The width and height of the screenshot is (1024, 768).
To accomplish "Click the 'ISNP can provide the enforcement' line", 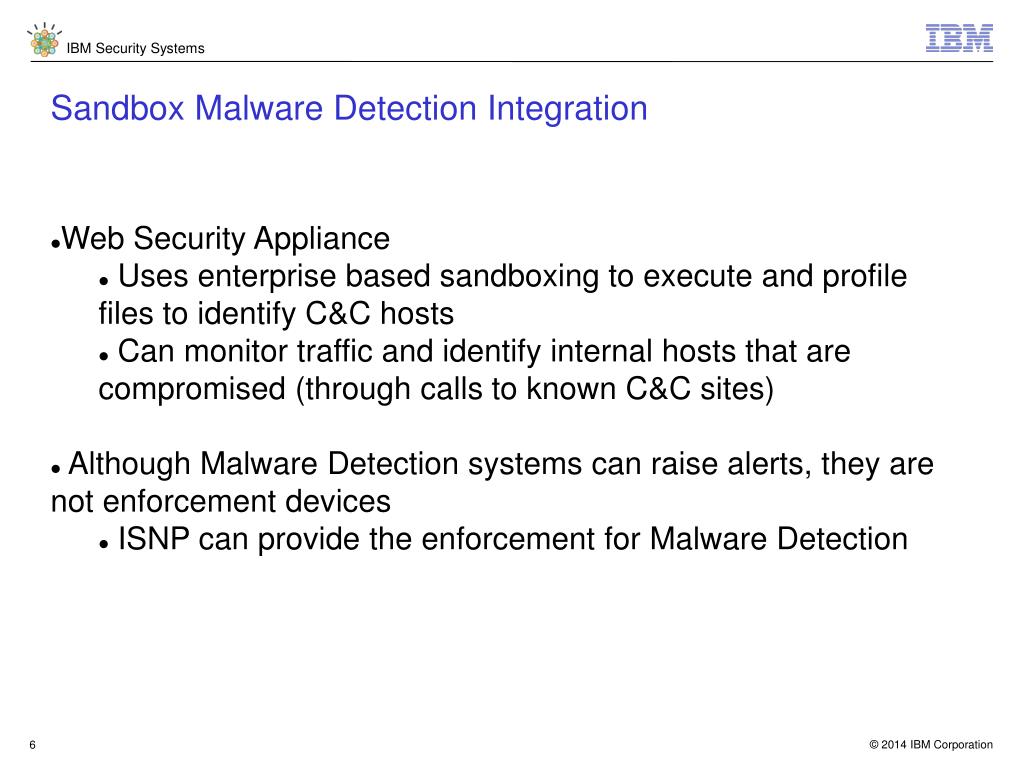I will (513, 539).
